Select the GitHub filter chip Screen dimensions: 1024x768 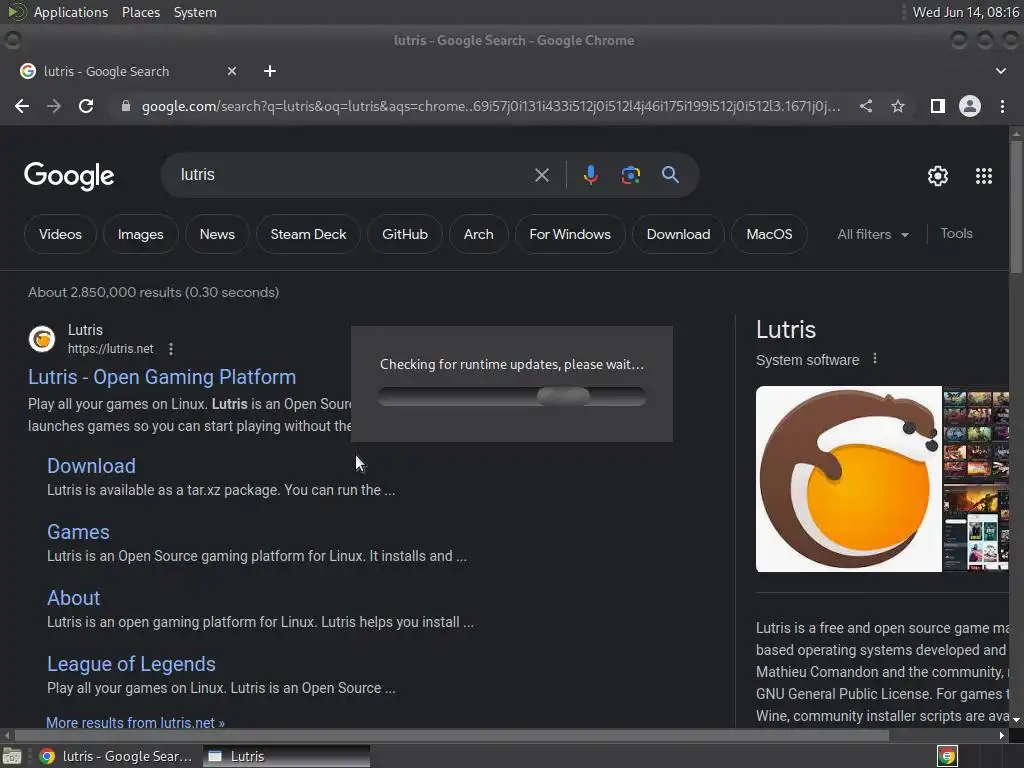tap(405, 234)
